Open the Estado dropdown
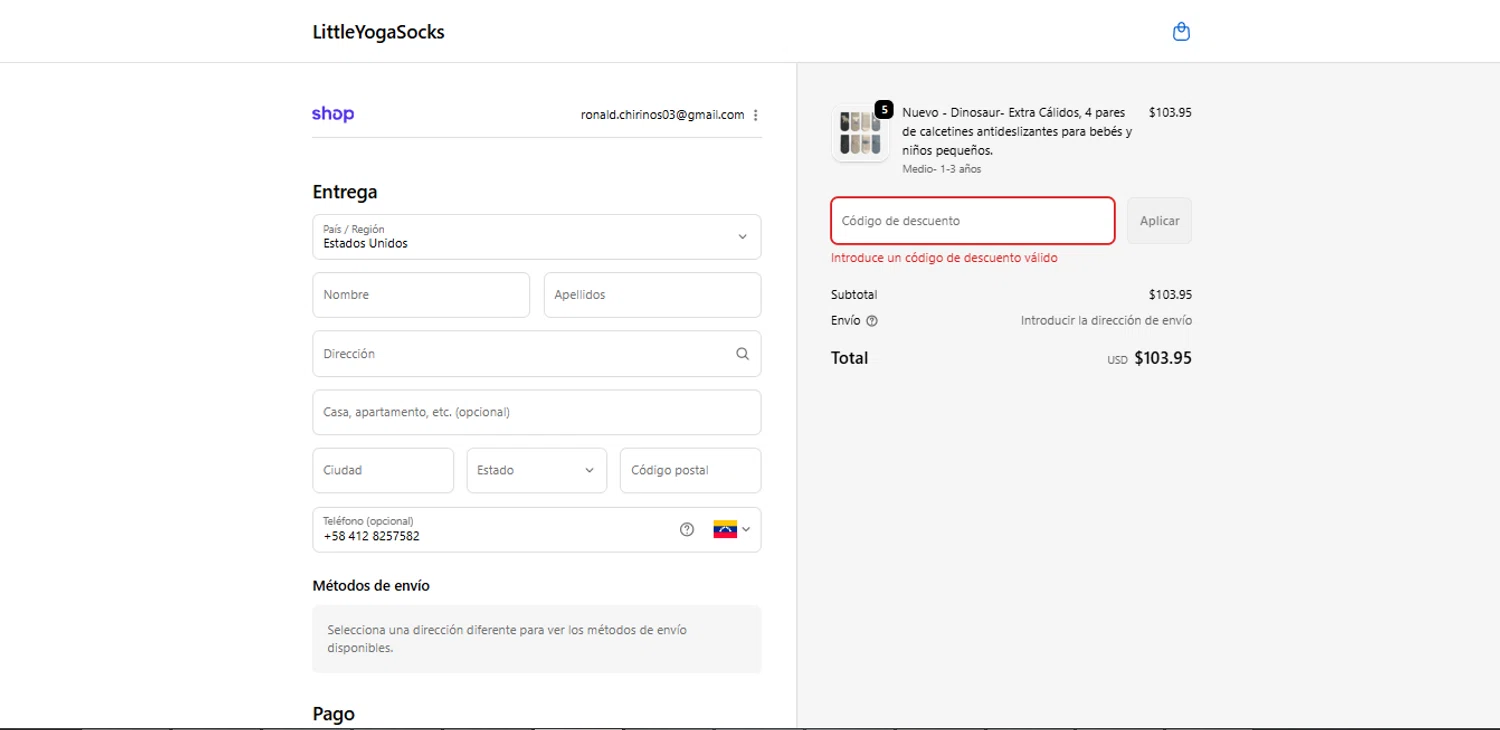The height and width of the screenshot is (730, 1500). [537, 470]
